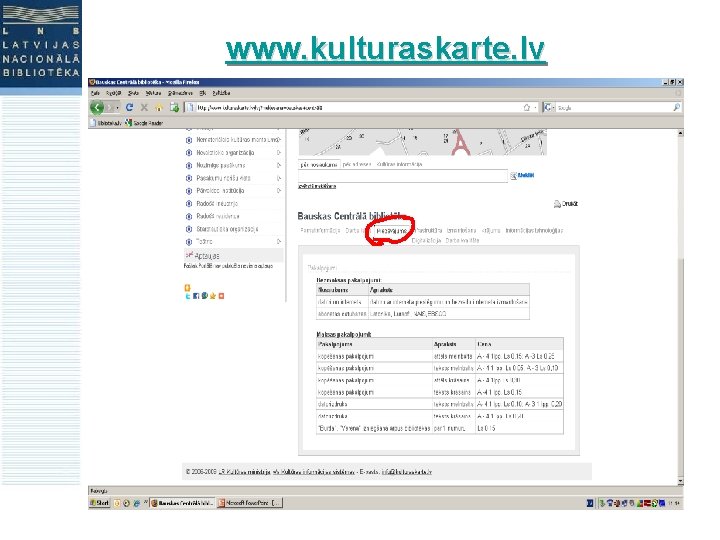Image resolution: width=720 pixels, height=540 pixels.
Task: Click the Firefox Back arrow button
Action: [x=97, y=107]
